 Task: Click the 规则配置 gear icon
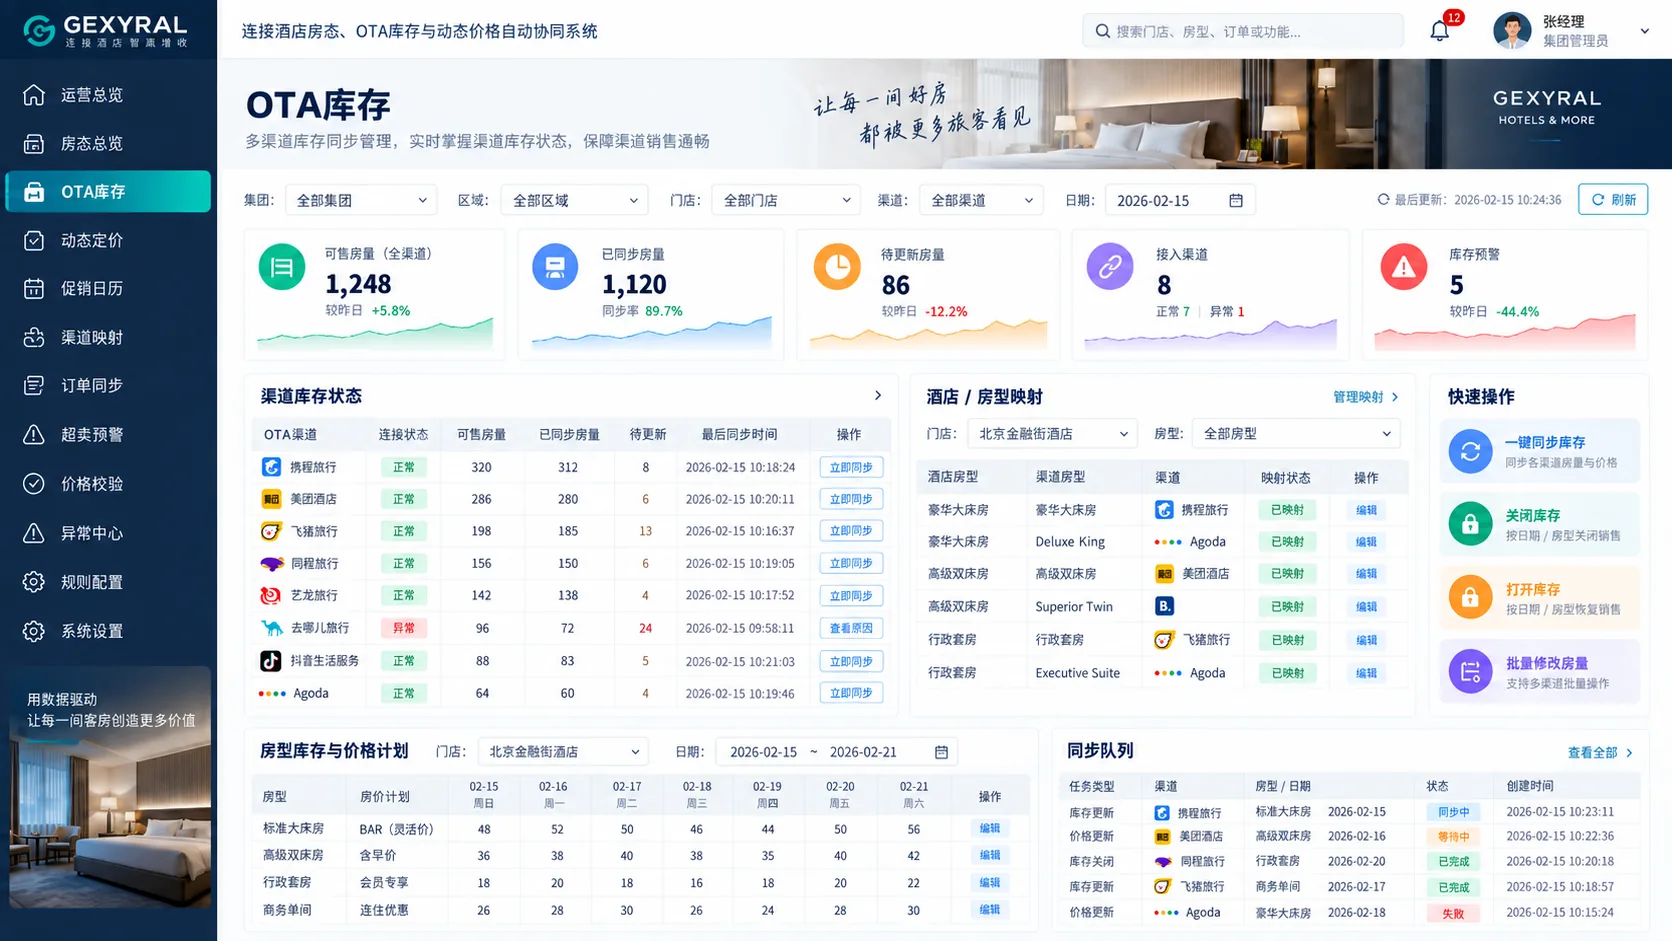(34, 582)
